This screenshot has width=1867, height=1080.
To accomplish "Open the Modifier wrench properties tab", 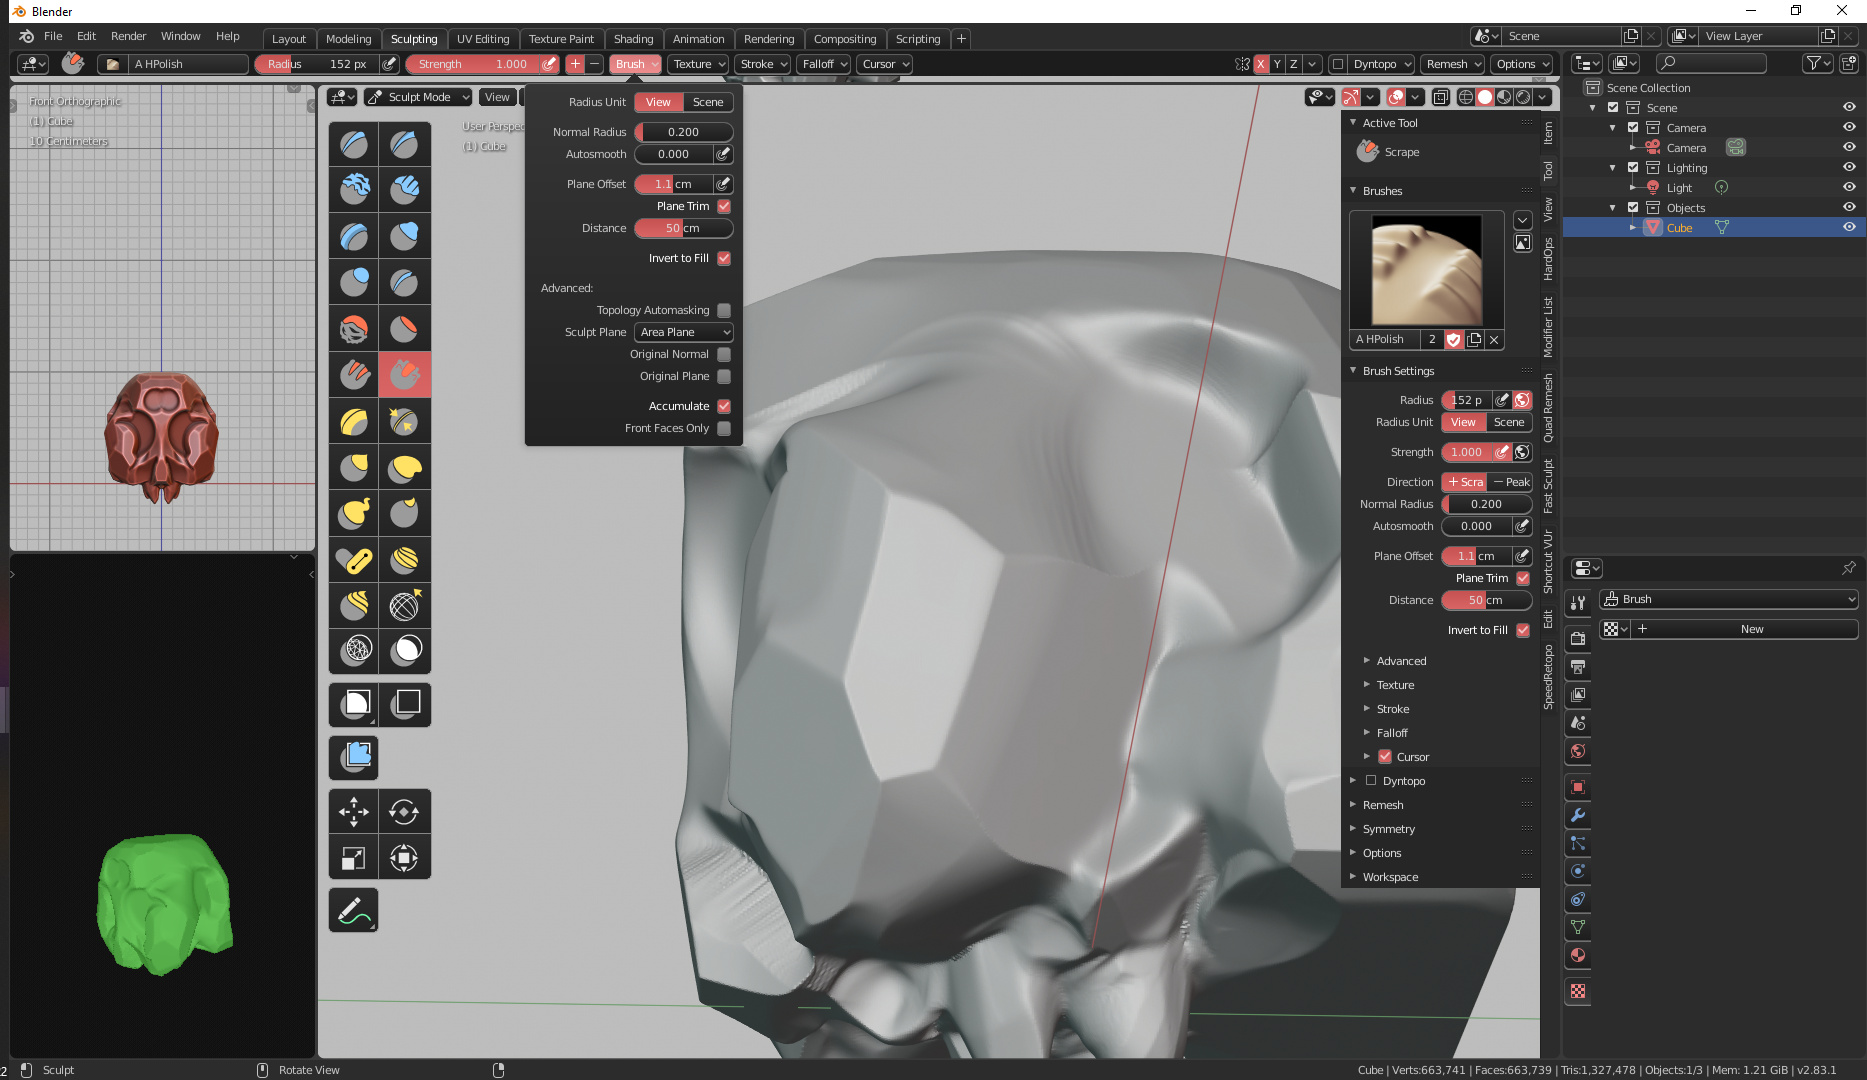I will click(1578, 815).
